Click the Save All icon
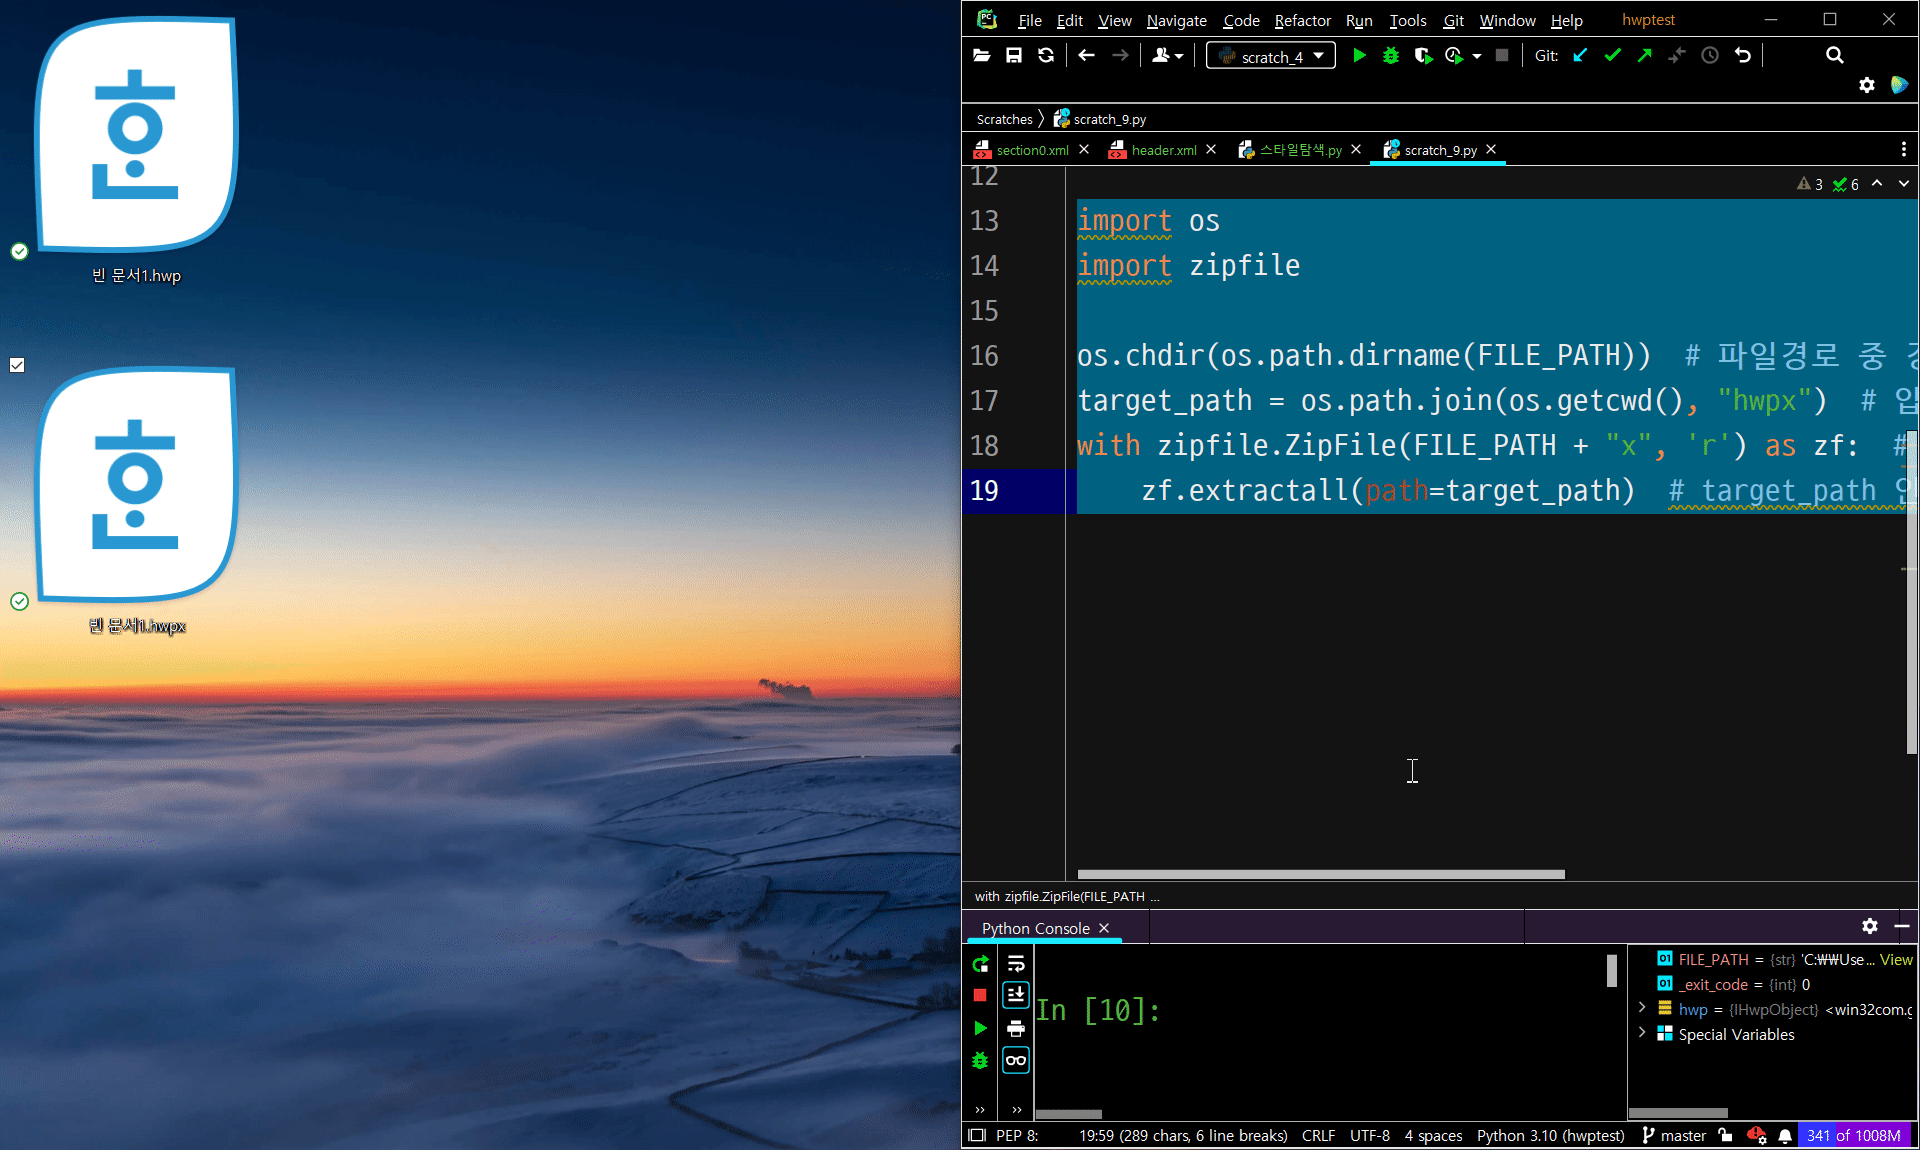Screen dimensions: 1920x1150 pos(1014,56)
